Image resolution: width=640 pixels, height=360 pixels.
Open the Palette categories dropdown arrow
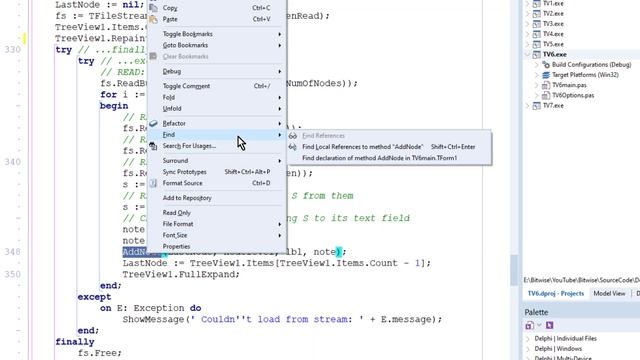539,325
